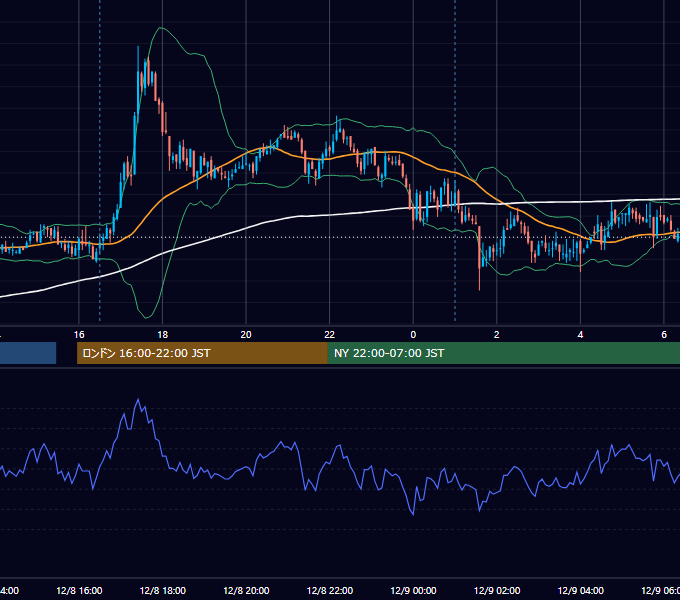Click the 16 hour label on price chart axis
Viewport: 680px width, 600px height.
[79, 335]
